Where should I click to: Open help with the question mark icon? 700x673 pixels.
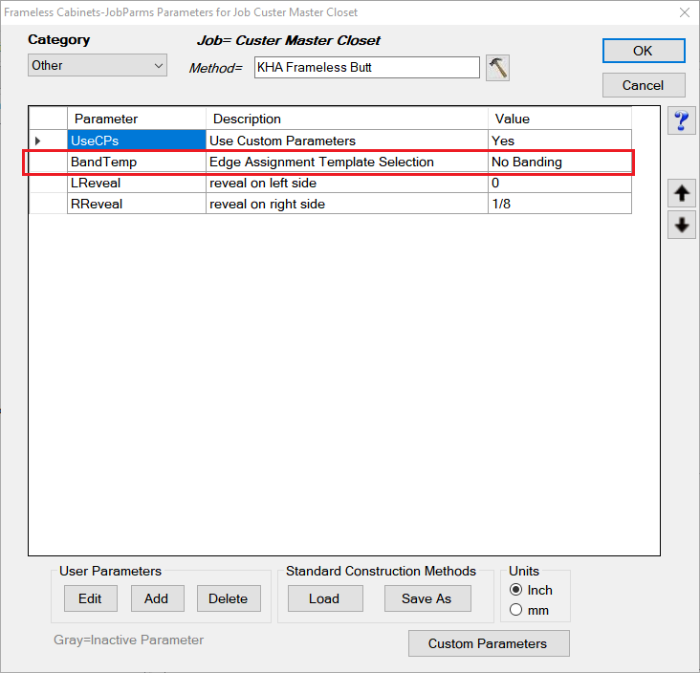[x=682, y=121]
